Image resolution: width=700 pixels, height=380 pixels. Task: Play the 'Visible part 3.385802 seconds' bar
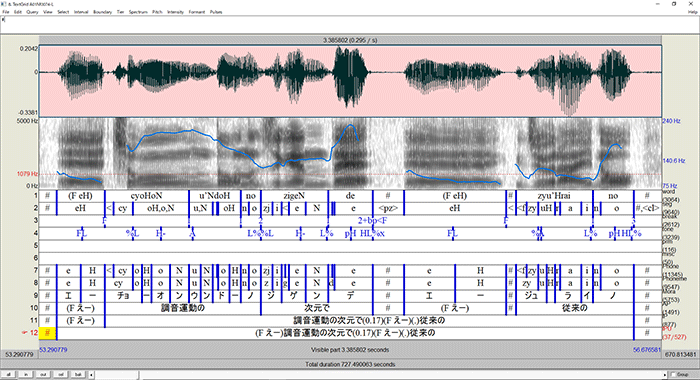tap(350, 350)
